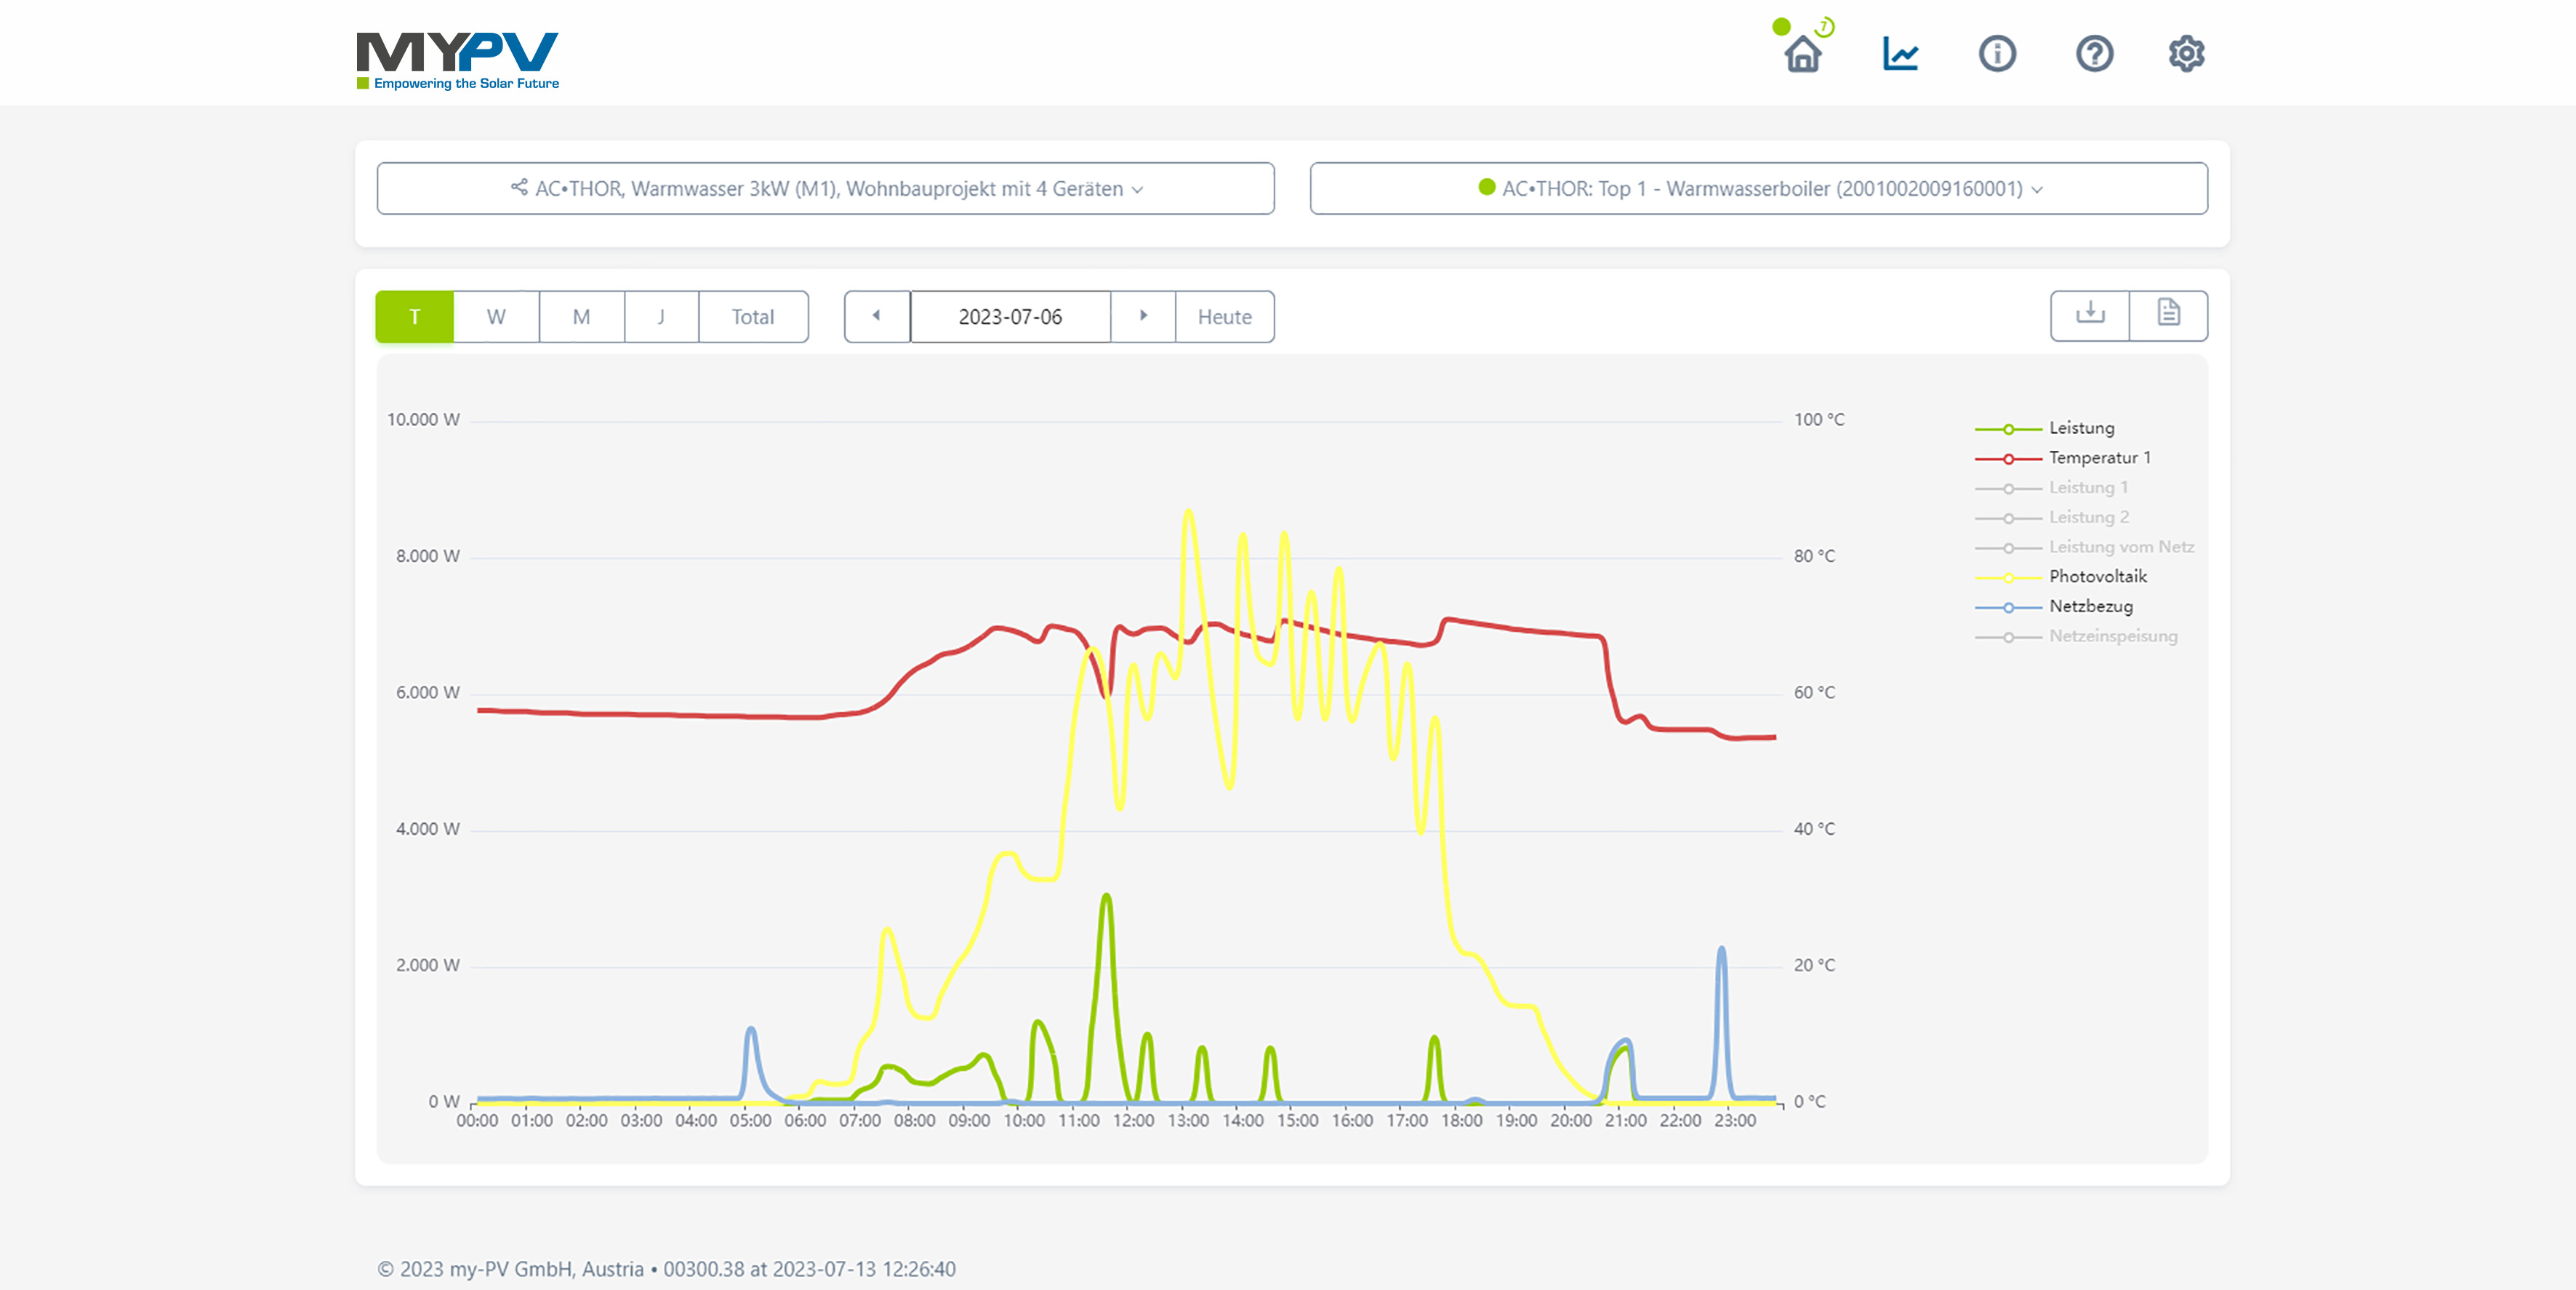2576x1290 pixels.
Task: Switch to the W week tab
Action: pos(496,317)
